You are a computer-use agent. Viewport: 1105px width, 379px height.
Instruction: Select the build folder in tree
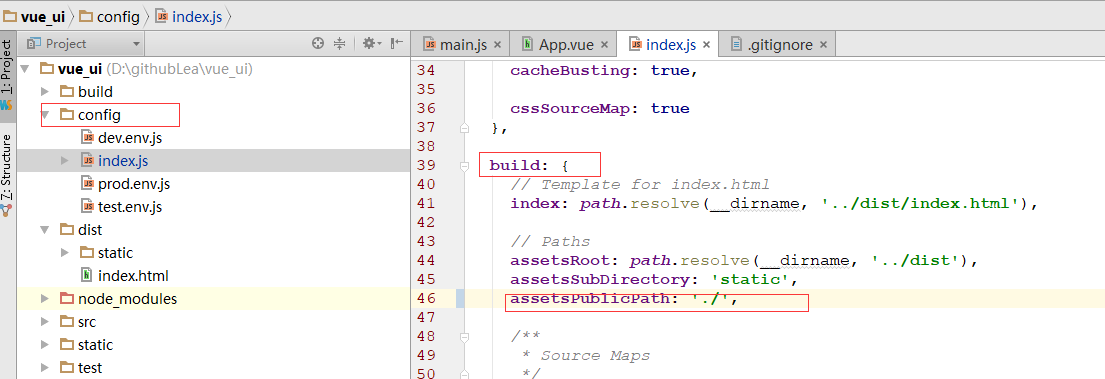click(x=95, y=92)
